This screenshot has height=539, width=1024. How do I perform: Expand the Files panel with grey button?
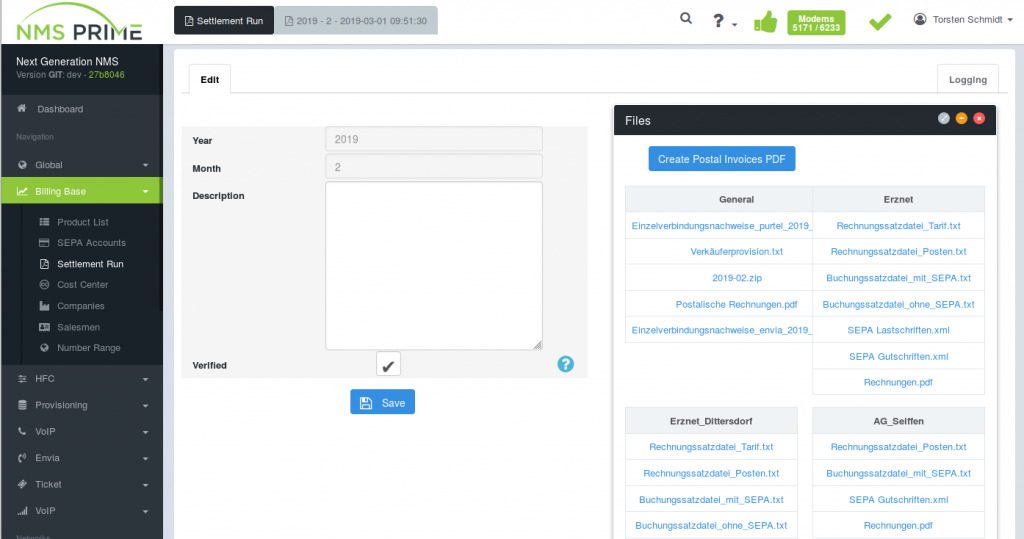click(944, 118)
